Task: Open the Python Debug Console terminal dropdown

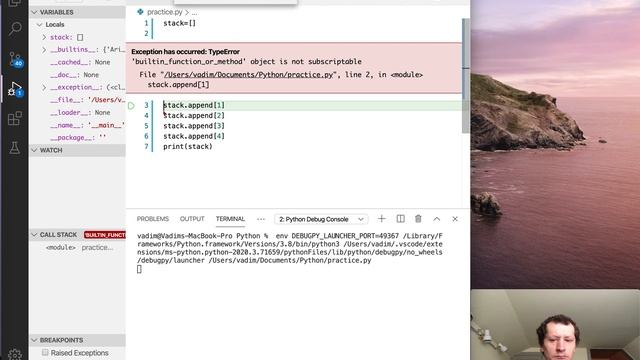Action: tap(321, 219)
